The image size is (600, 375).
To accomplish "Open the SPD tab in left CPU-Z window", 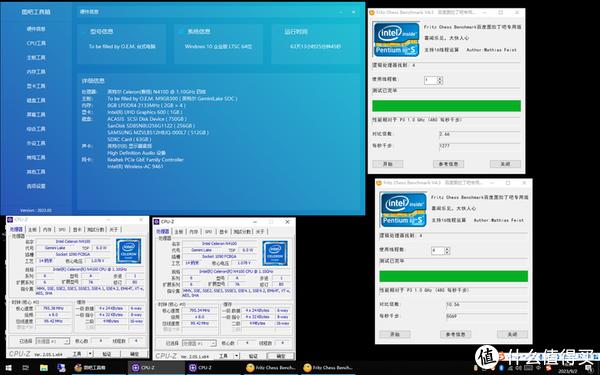I will pos(62,230).
